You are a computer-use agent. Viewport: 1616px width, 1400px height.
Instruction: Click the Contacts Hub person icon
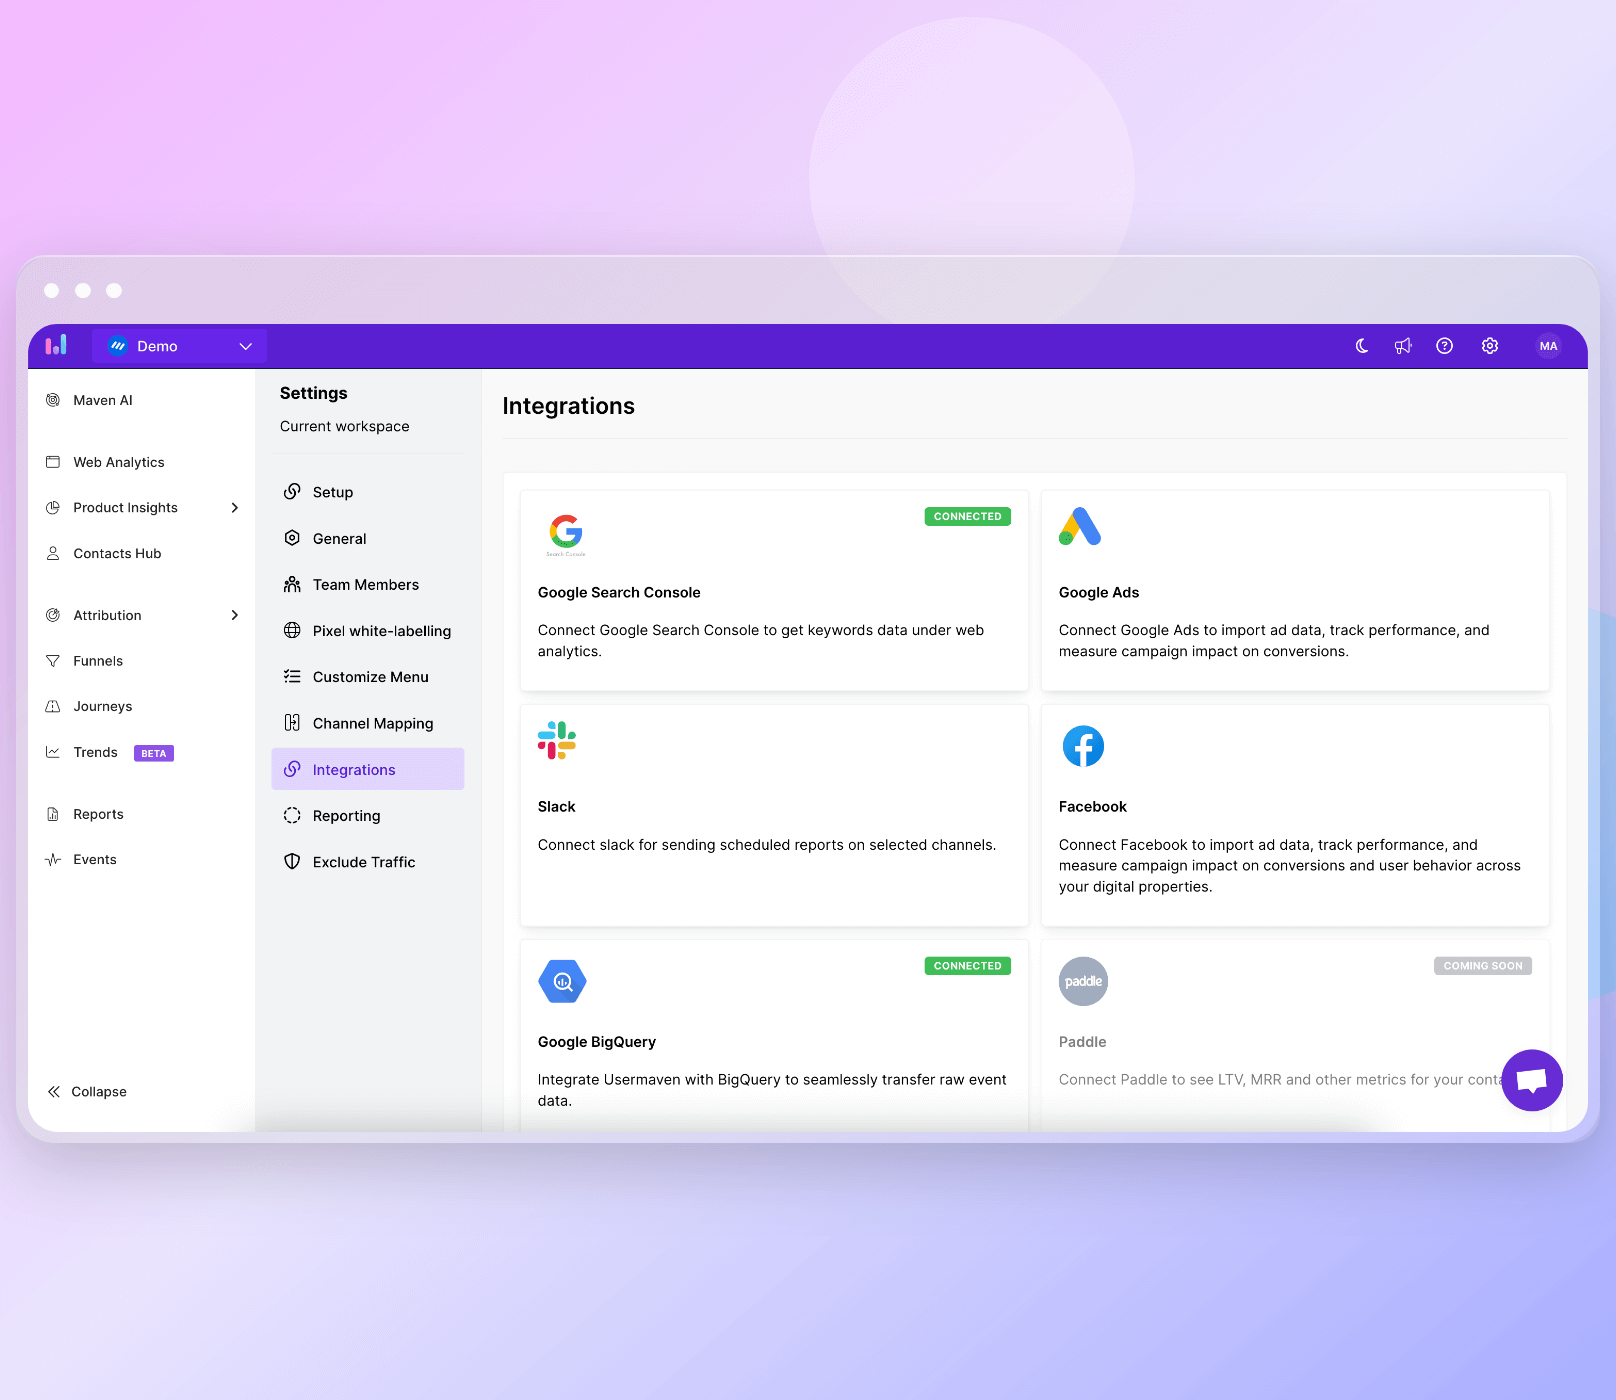coord(53,553)
